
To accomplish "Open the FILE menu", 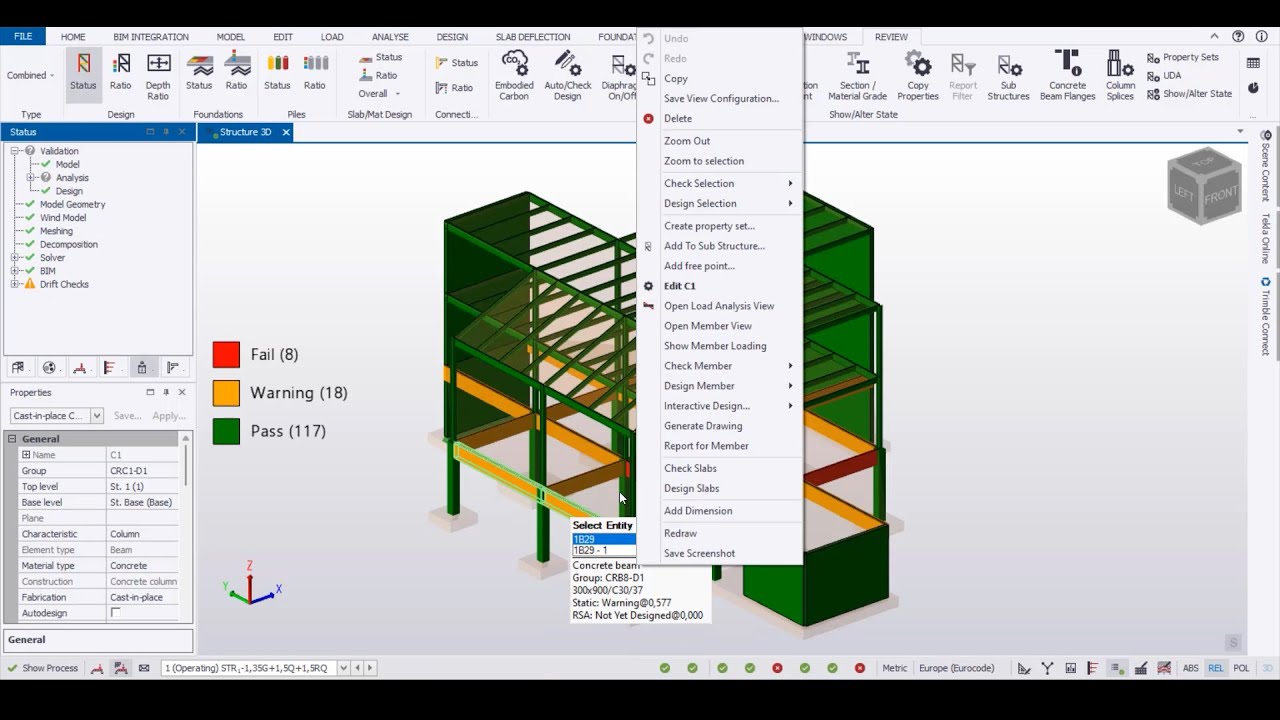I will pyautogui.click(x=23, y=37).
